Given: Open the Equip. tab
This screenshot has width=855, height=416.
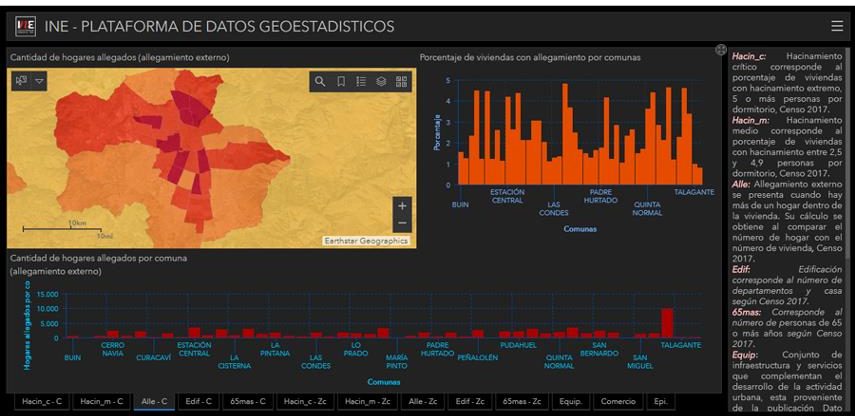Looking at the screenshot, I should tap(571, 401).
